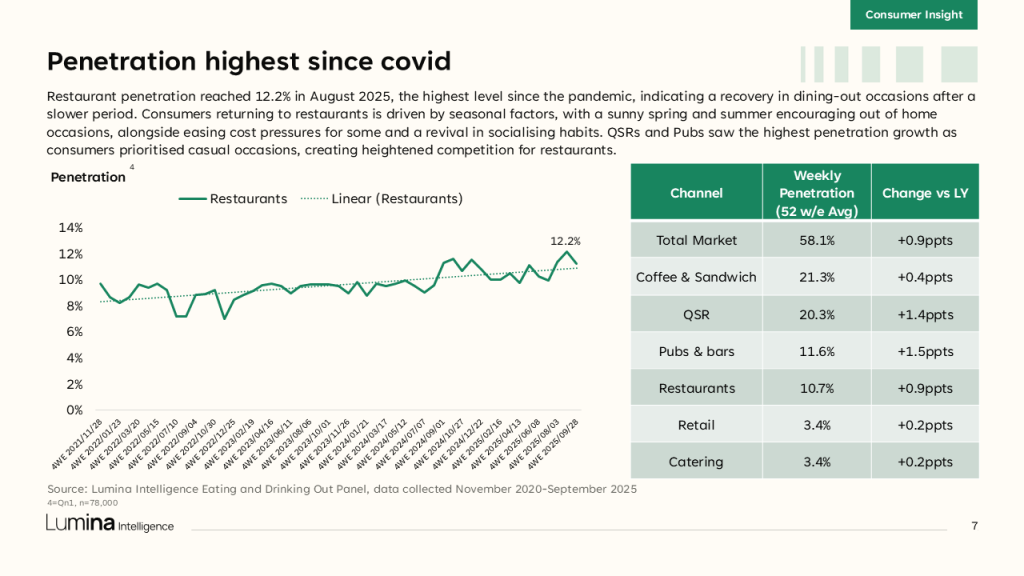The image size is (1024, 576).
Task: Select the Total Market row label
Action: click(696, 240)
